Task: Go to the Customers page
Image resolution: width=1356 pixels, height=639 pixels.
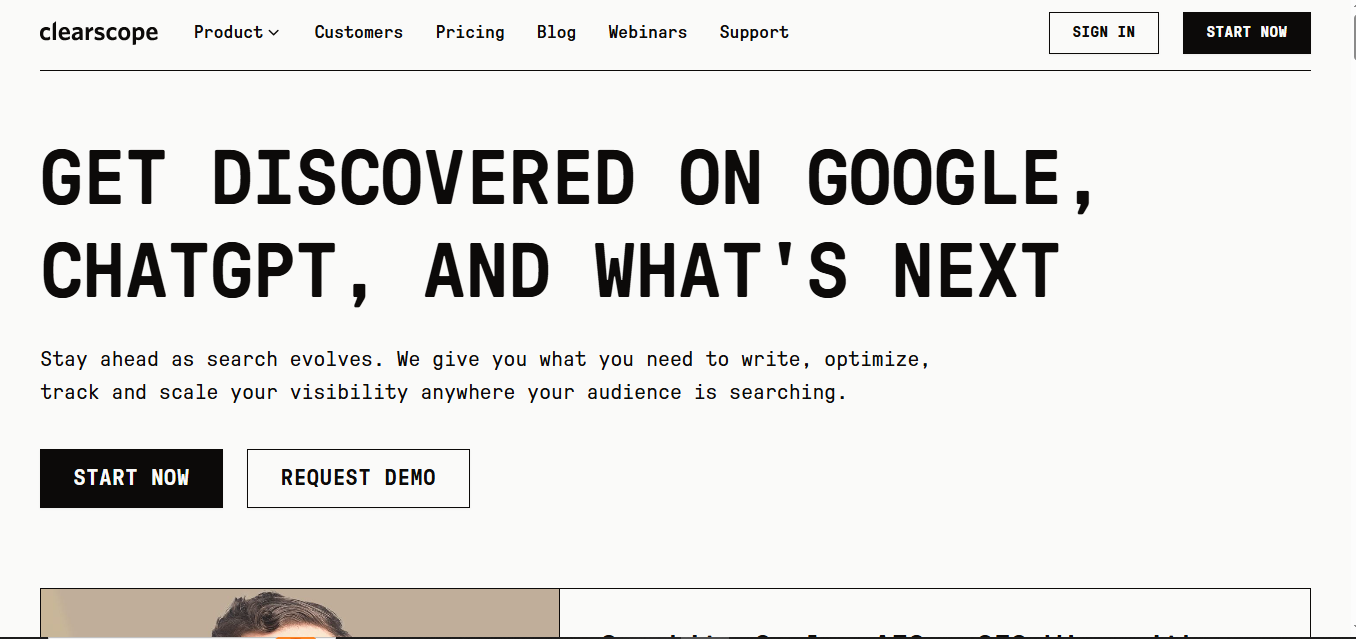Action: coord(358,32)
